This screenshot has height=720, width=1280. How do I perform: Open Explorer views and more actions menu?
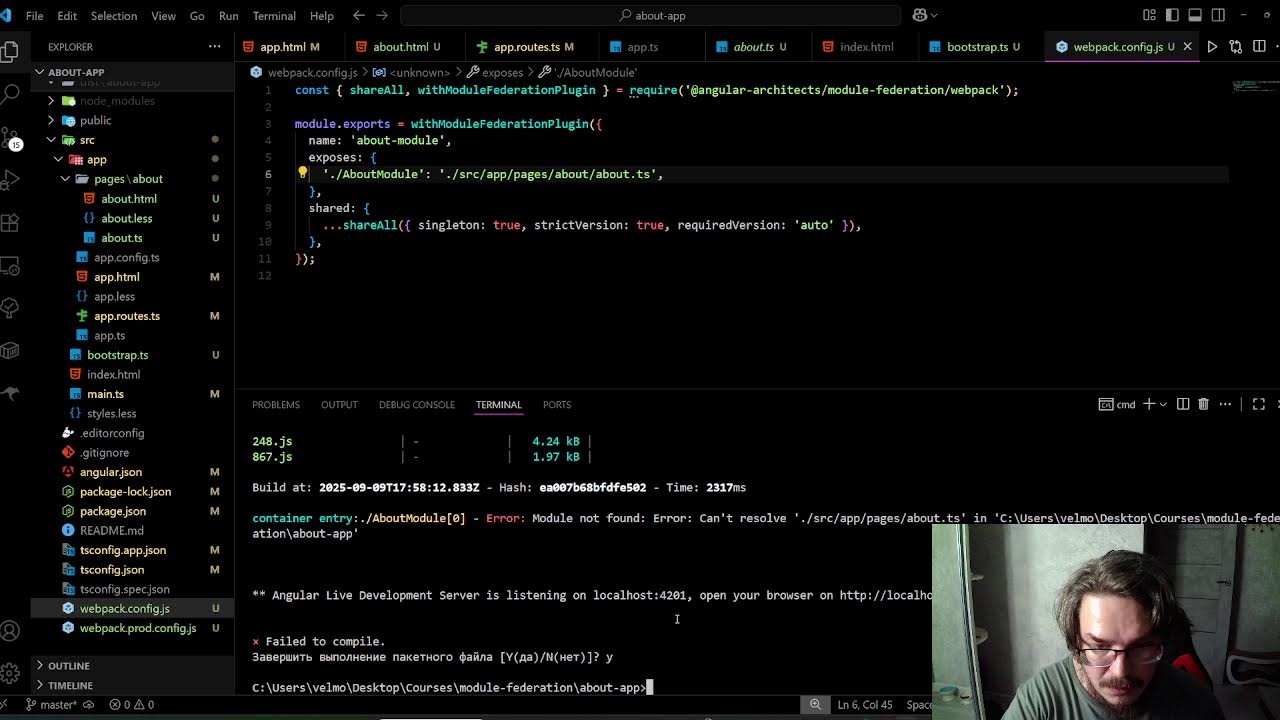214,47
